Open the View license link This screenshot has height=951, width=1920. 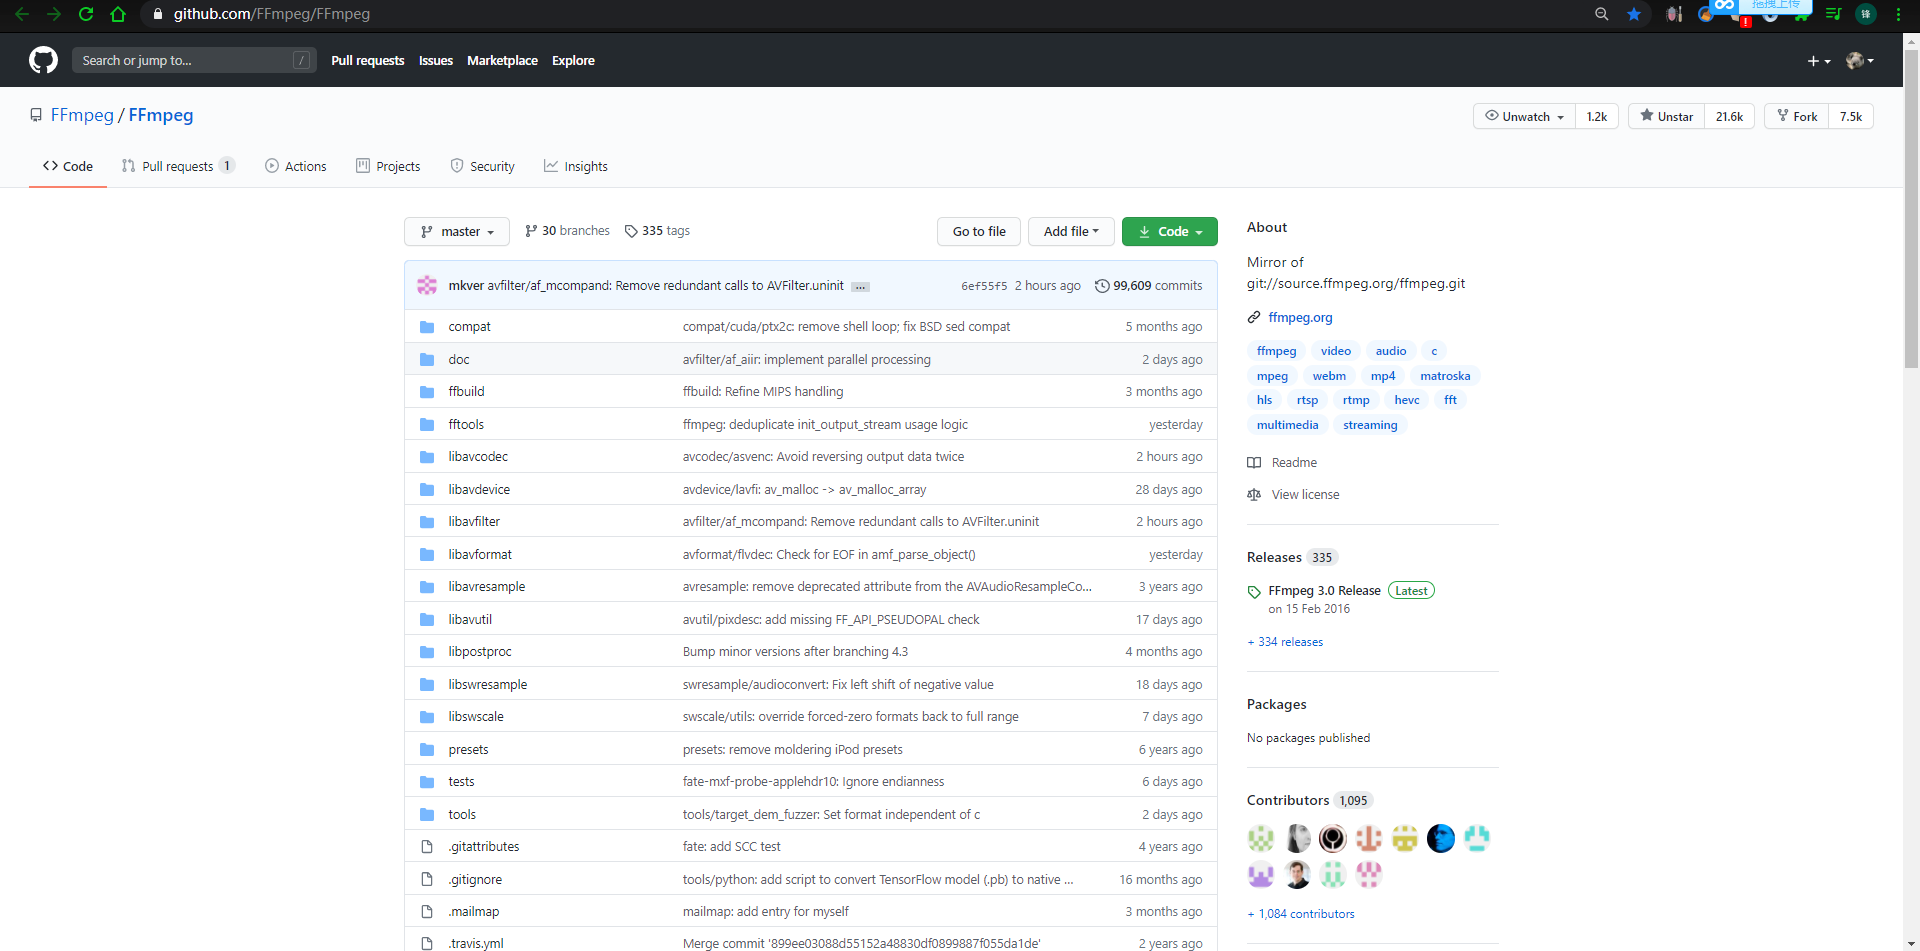1305,495
